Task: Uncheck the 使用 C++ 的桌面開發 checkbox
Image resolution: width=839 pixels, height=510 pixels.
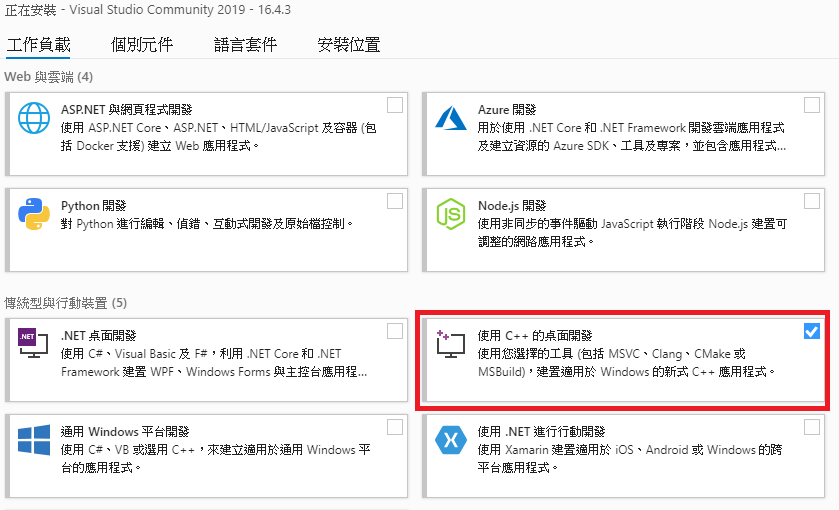Action: point(812,331)
